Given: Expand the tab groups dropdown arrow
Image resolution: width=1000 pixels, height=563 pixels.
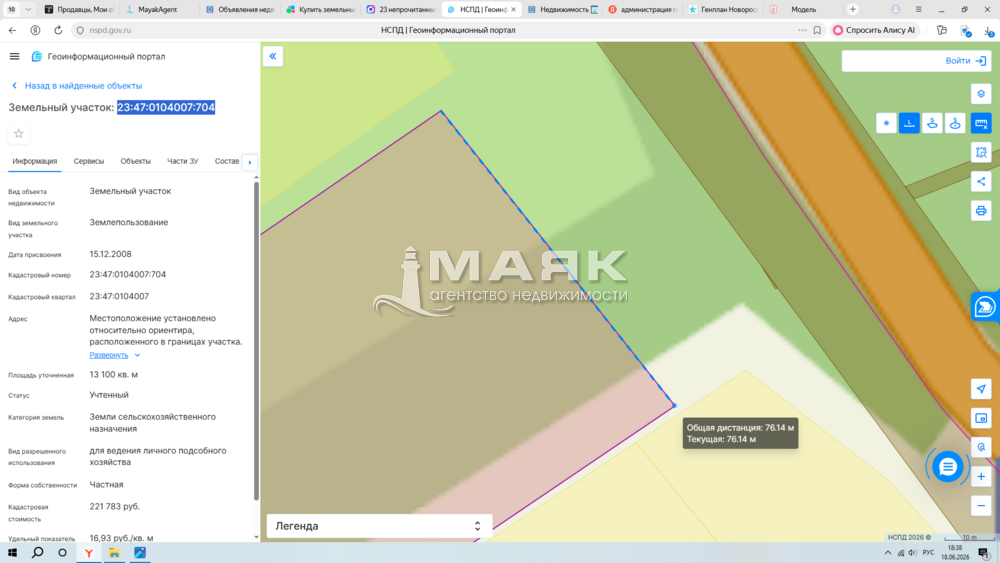Looking at the screenshot, I should (x=28, y=10).
